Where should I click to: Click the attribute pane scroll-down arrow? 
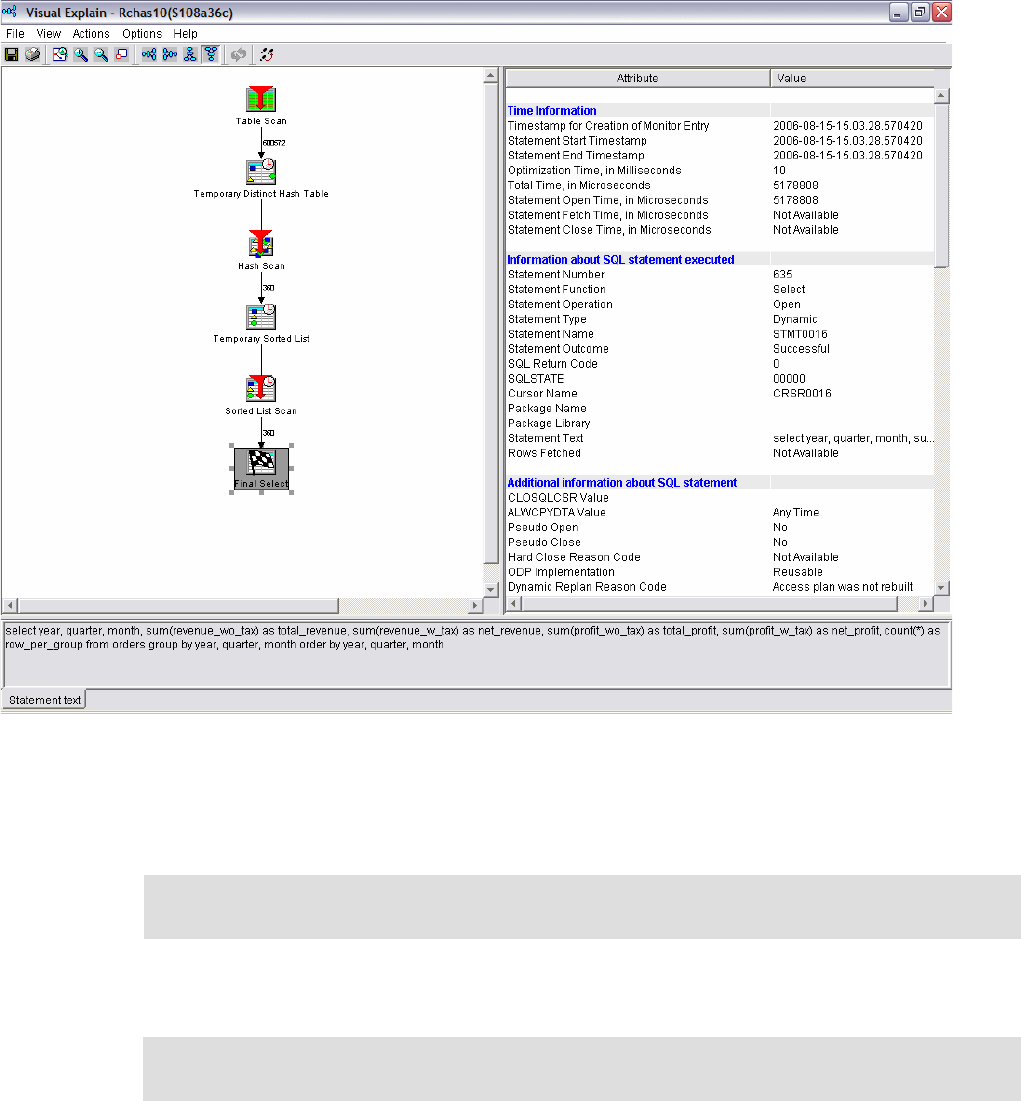(x=941, y=587)
